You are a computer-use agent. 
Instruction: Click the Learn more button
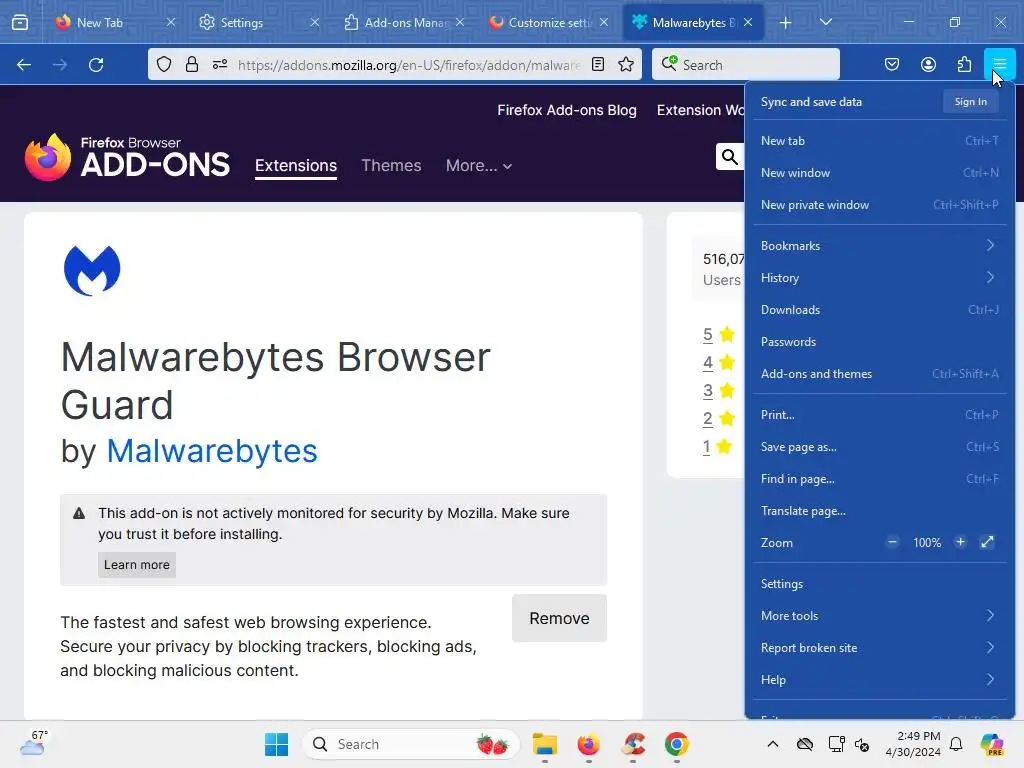[136, 564]
